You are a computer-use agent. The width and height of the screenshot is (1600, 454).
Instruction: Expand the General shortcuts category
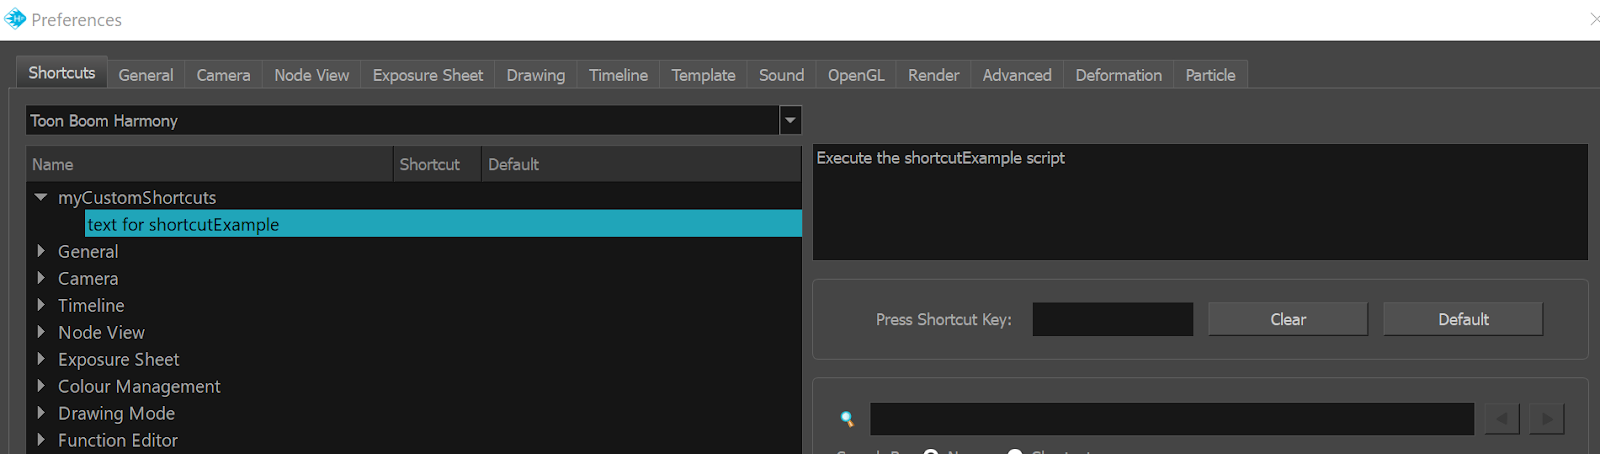(x=41, y=251)
